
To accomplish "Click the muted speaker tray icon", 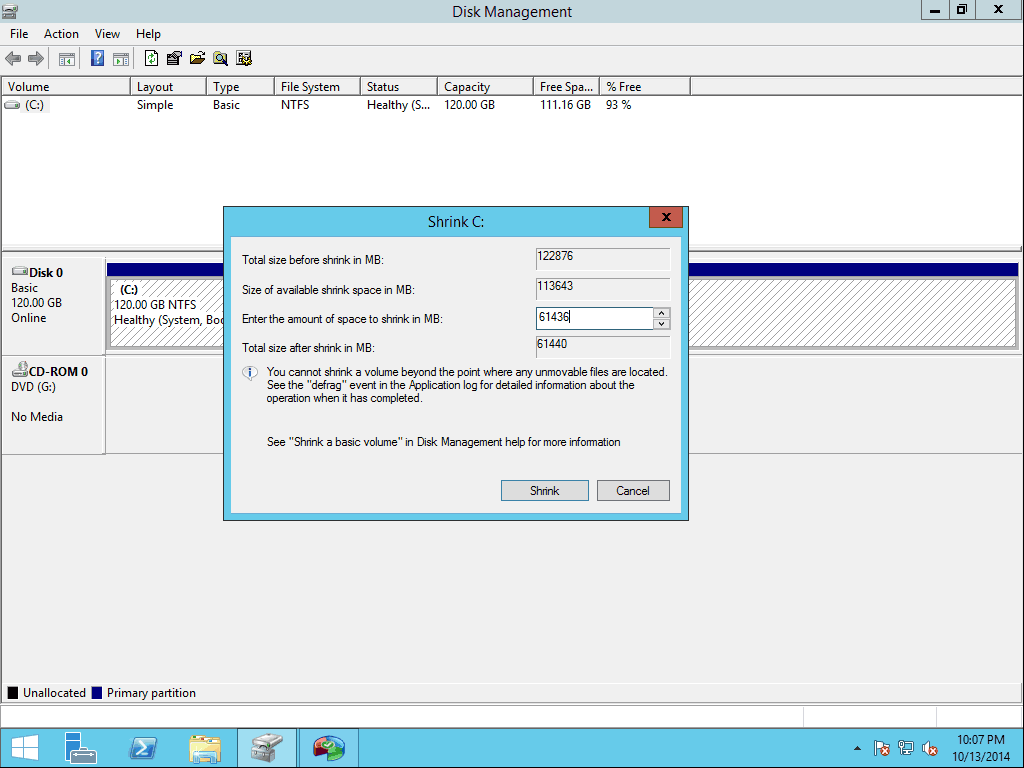I will coord(930,748).
